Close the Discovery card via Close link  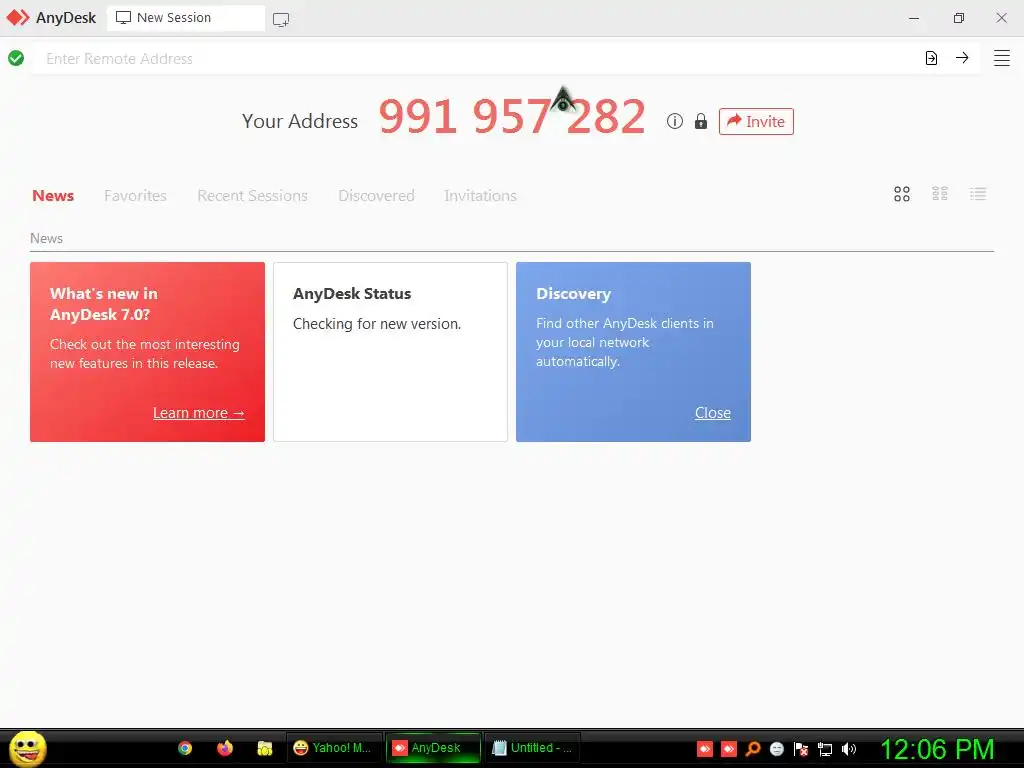click(712, 413)
